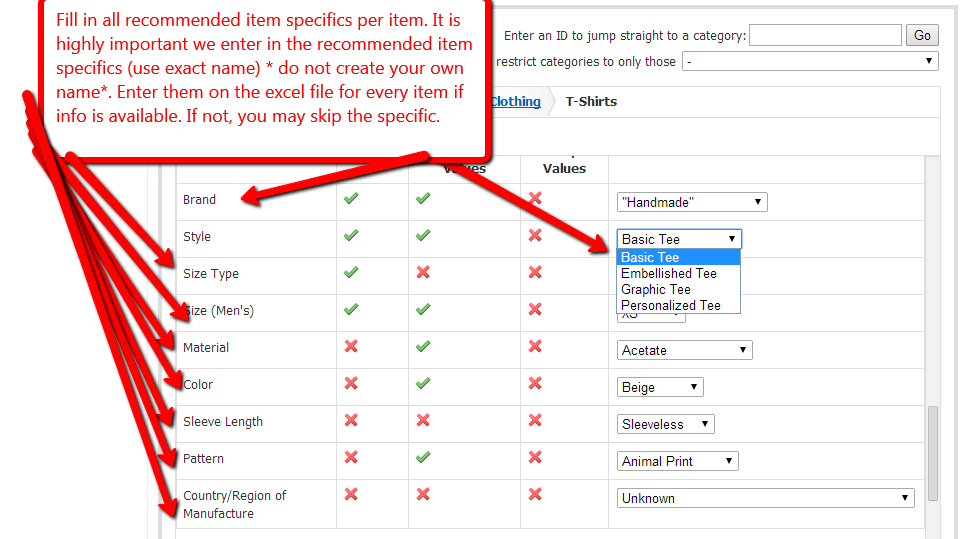The height and width of the screenshot is (539, 962).
Task: Follow the Clothing breadcrumb link
Action: [x=515, y=101]
